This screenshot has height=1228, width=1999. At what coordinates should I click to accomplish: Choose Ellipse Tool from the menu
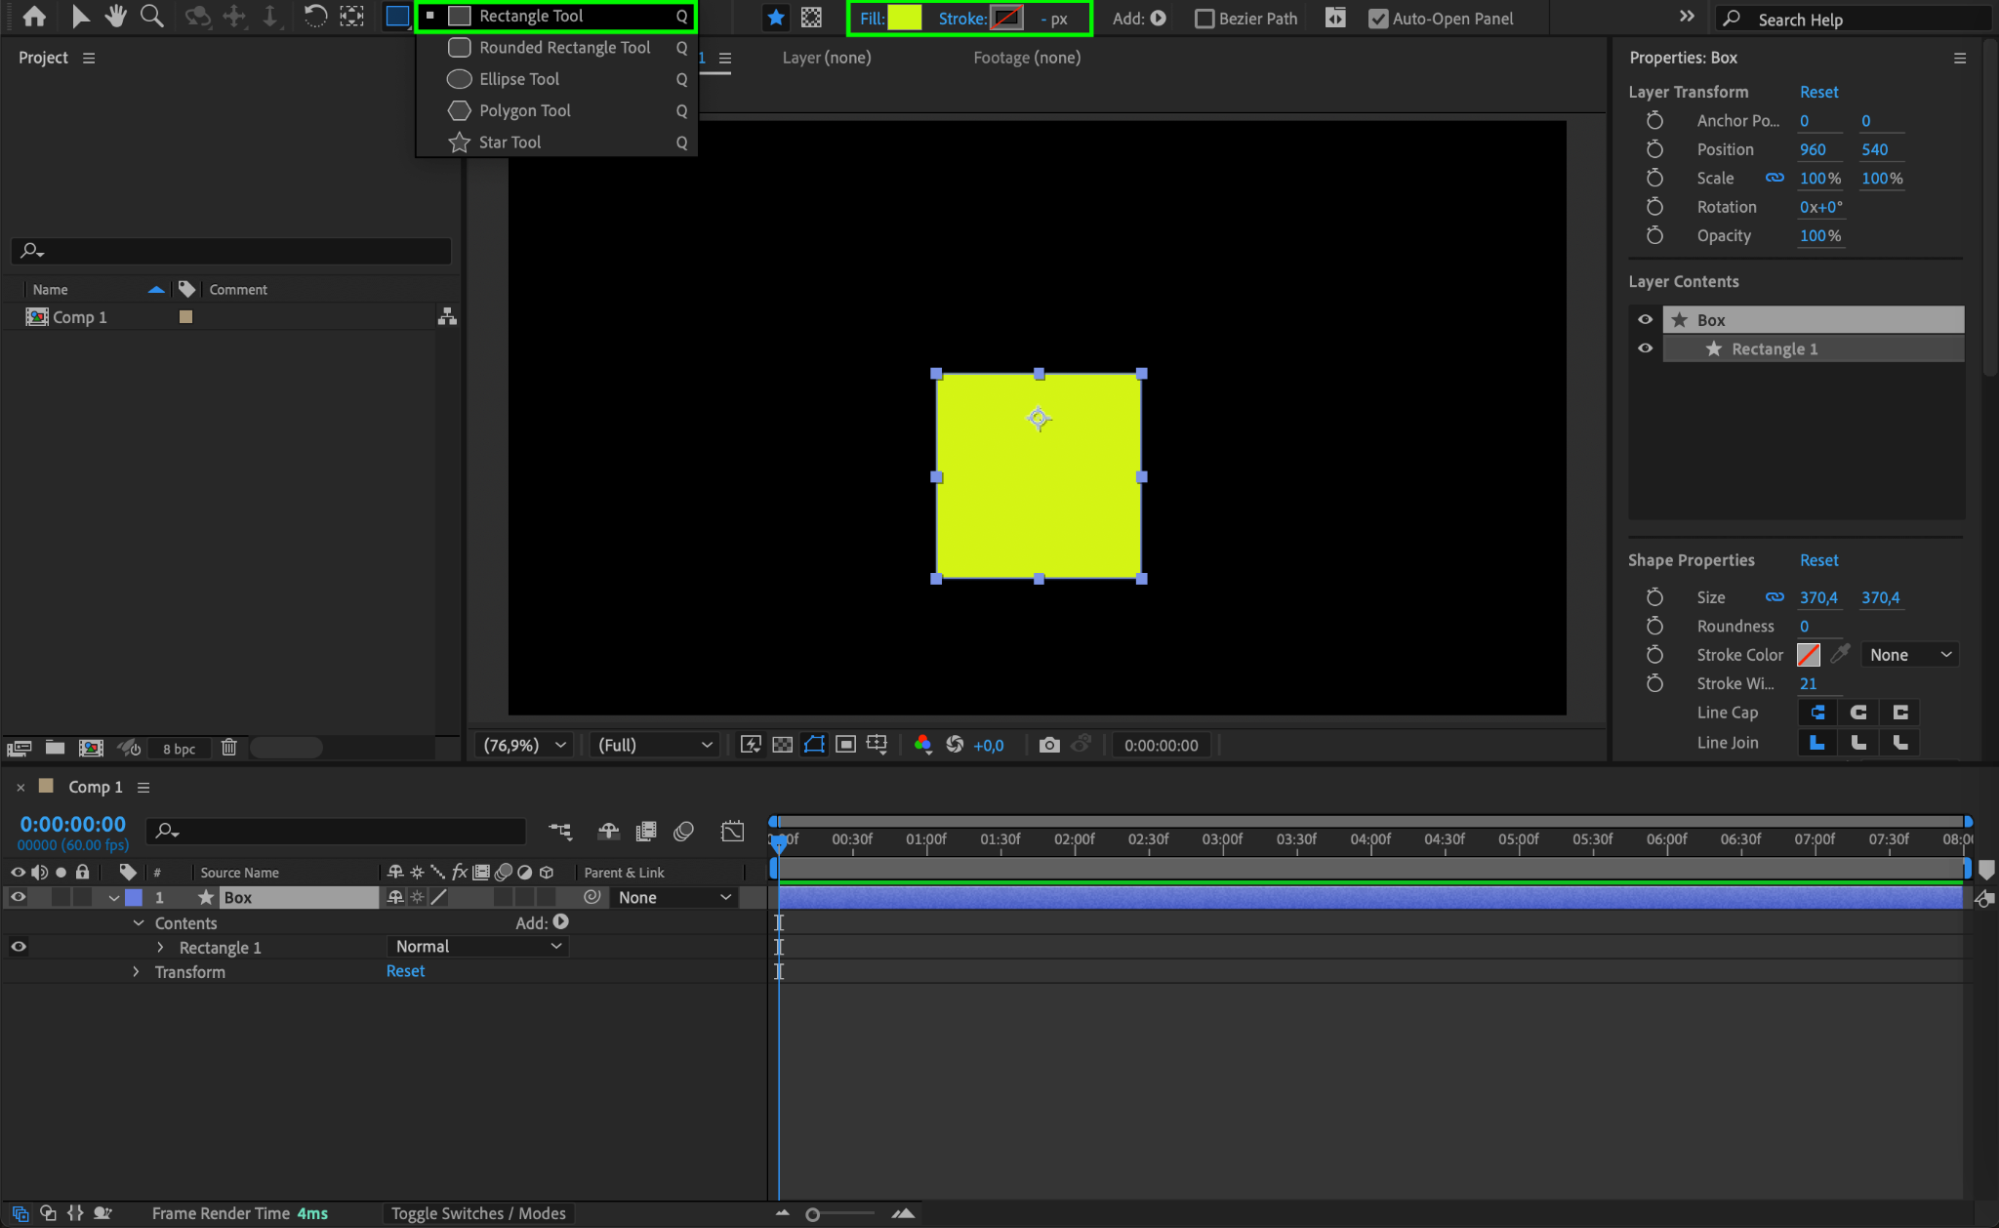click(519, 79)
